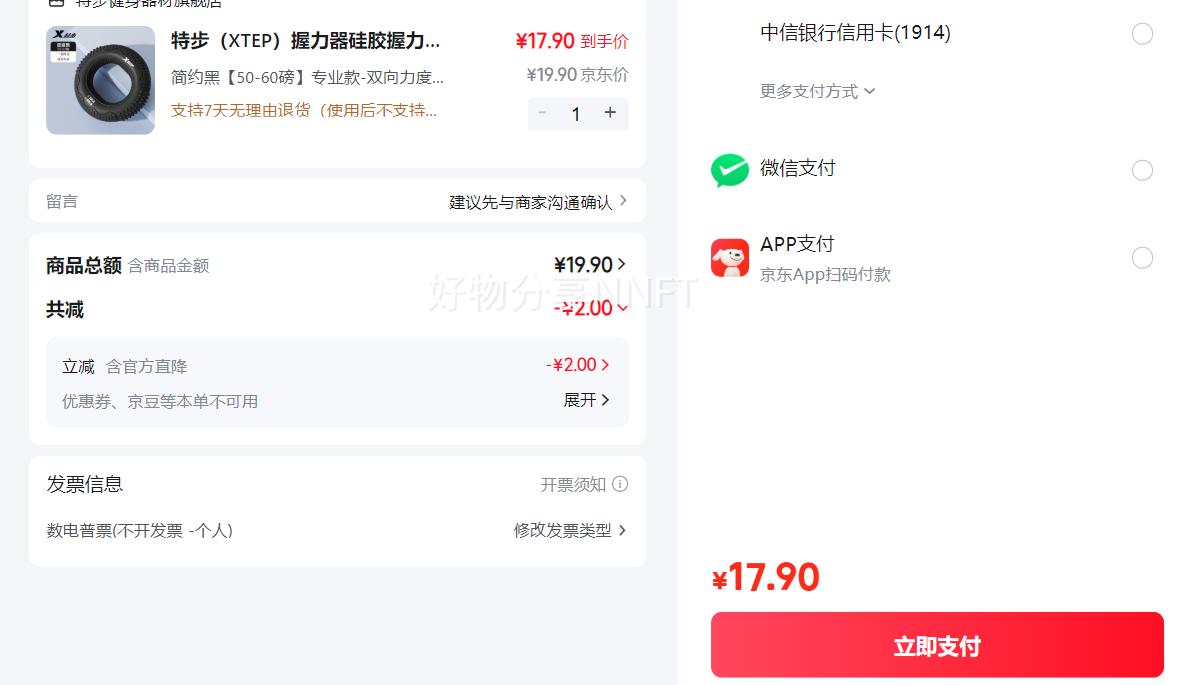Click the WeChat Pay green logo icon

[729, 170]
